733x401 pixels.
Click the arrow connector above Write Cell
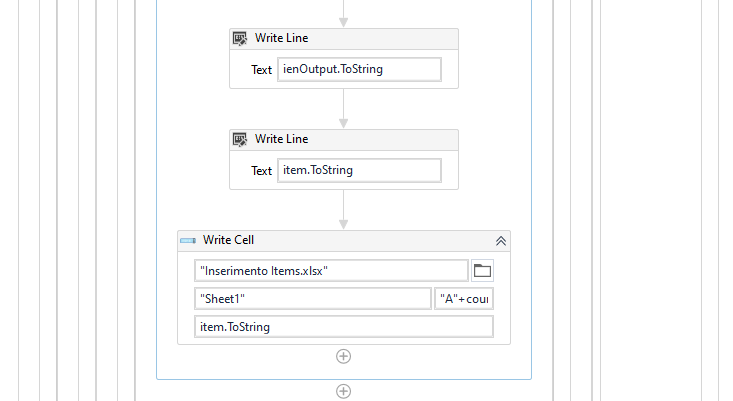tap(343, 209)
